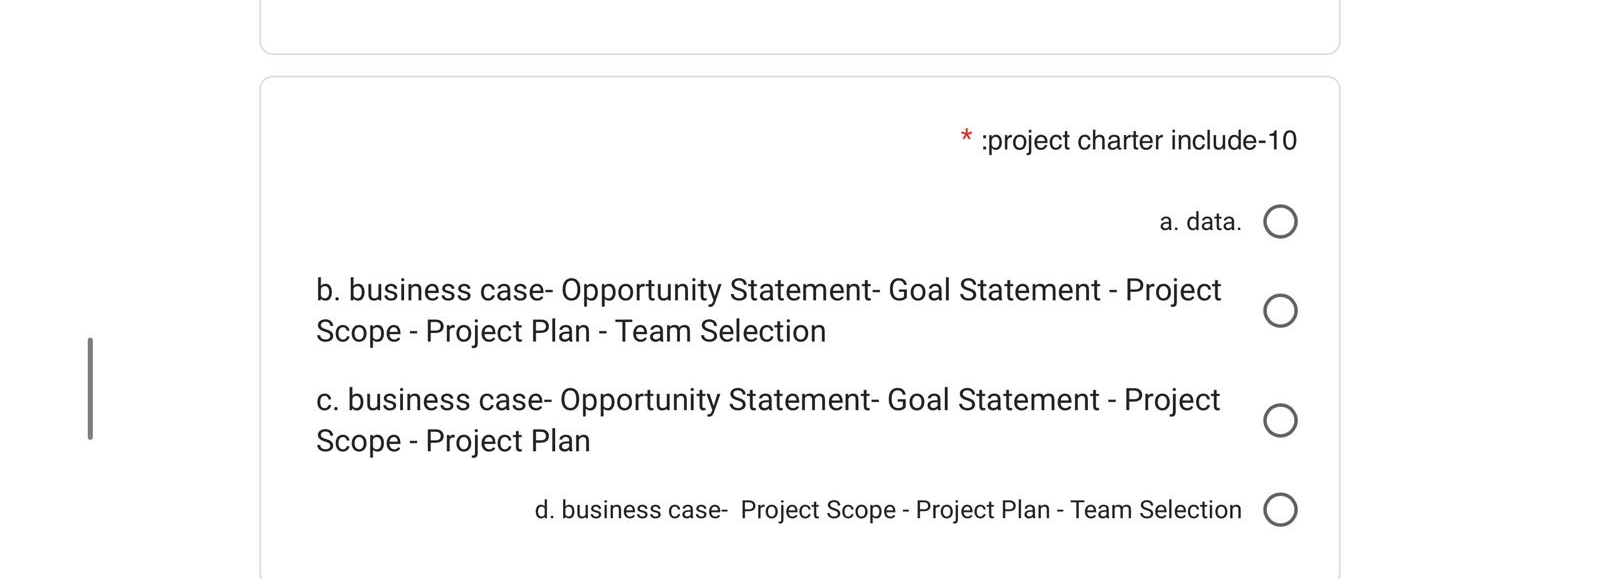The height and width of the screenshot is (579, 1600).
Task: Select radio button for option c business case
Action: 1281,420
